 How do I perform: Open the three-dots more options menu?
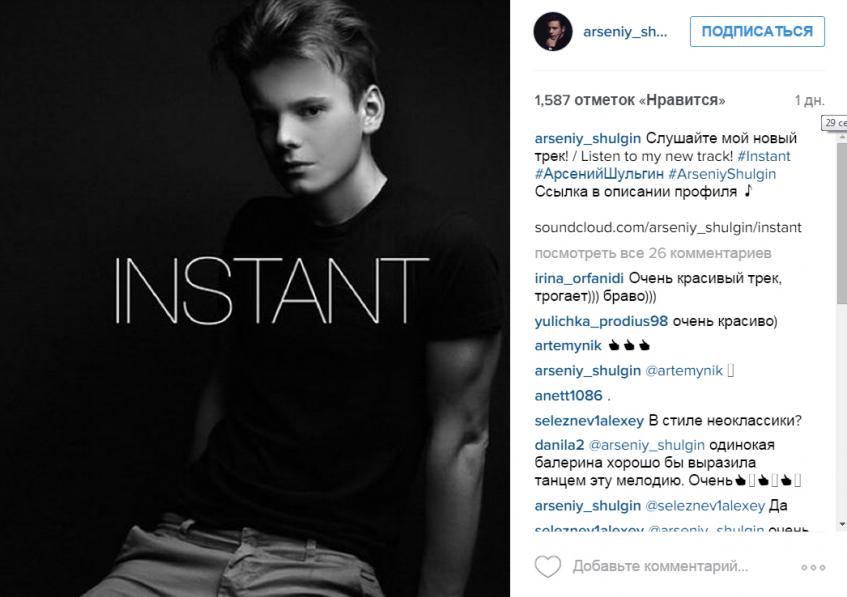[813, 567]
